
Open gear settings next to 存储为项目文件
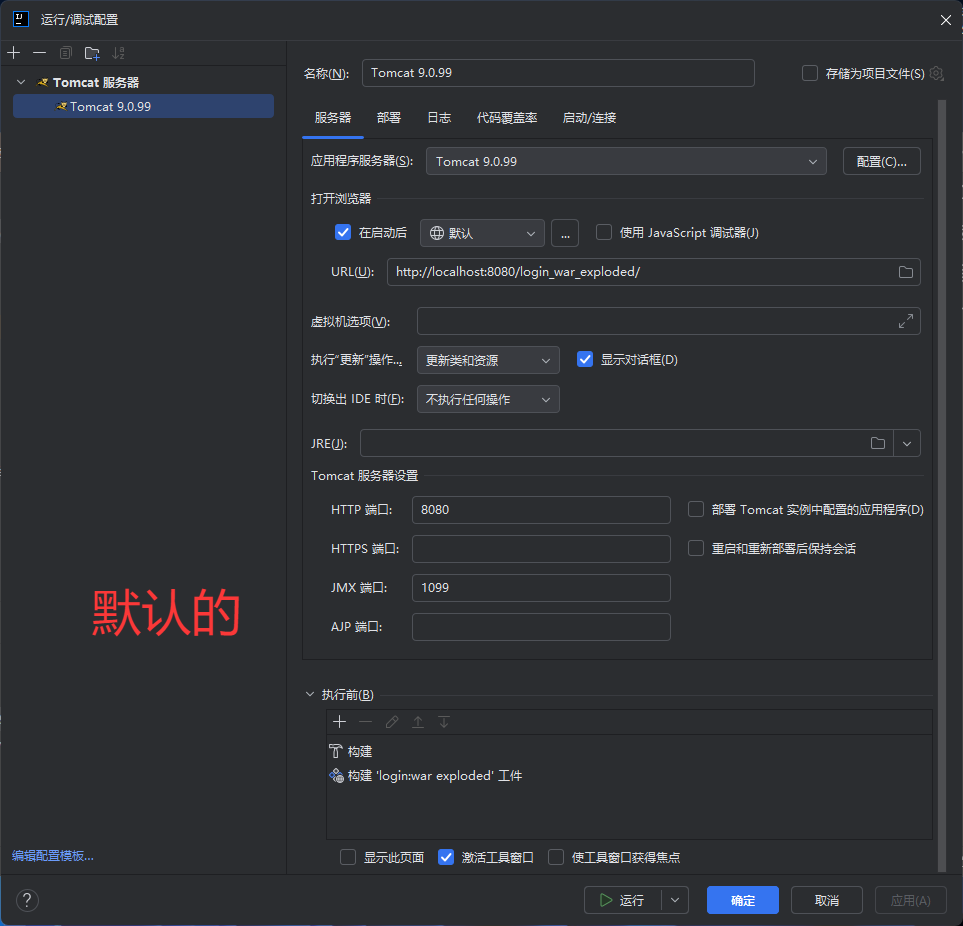(937, 74)
